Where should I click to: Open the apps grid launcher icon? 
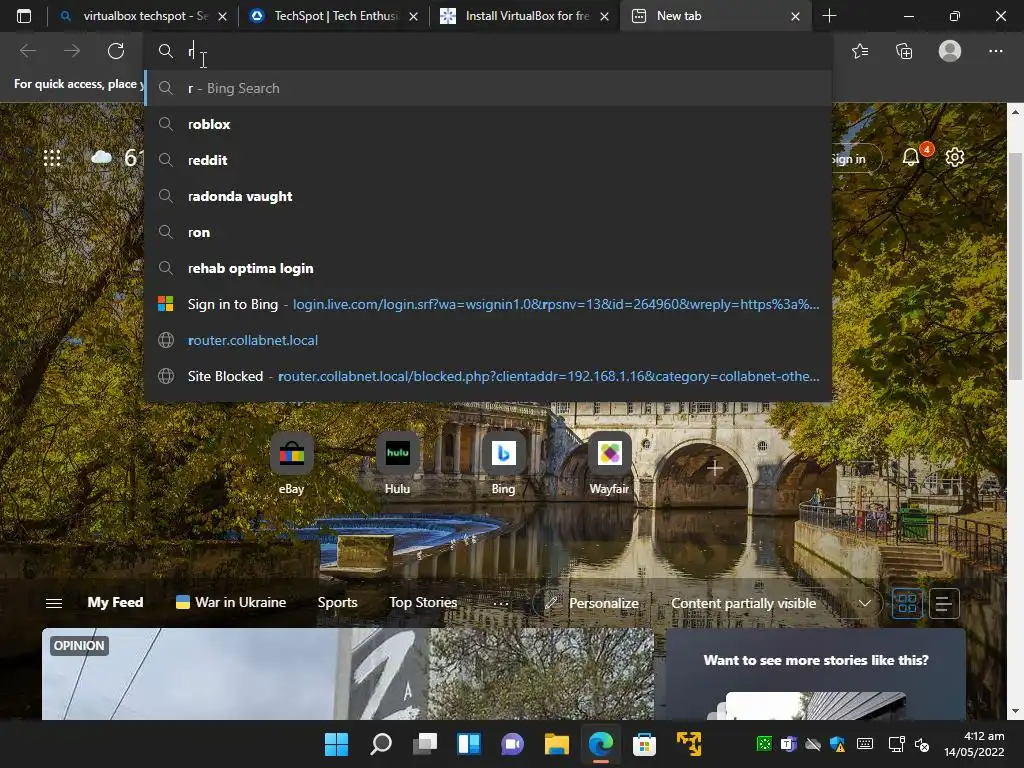[52, 157]
